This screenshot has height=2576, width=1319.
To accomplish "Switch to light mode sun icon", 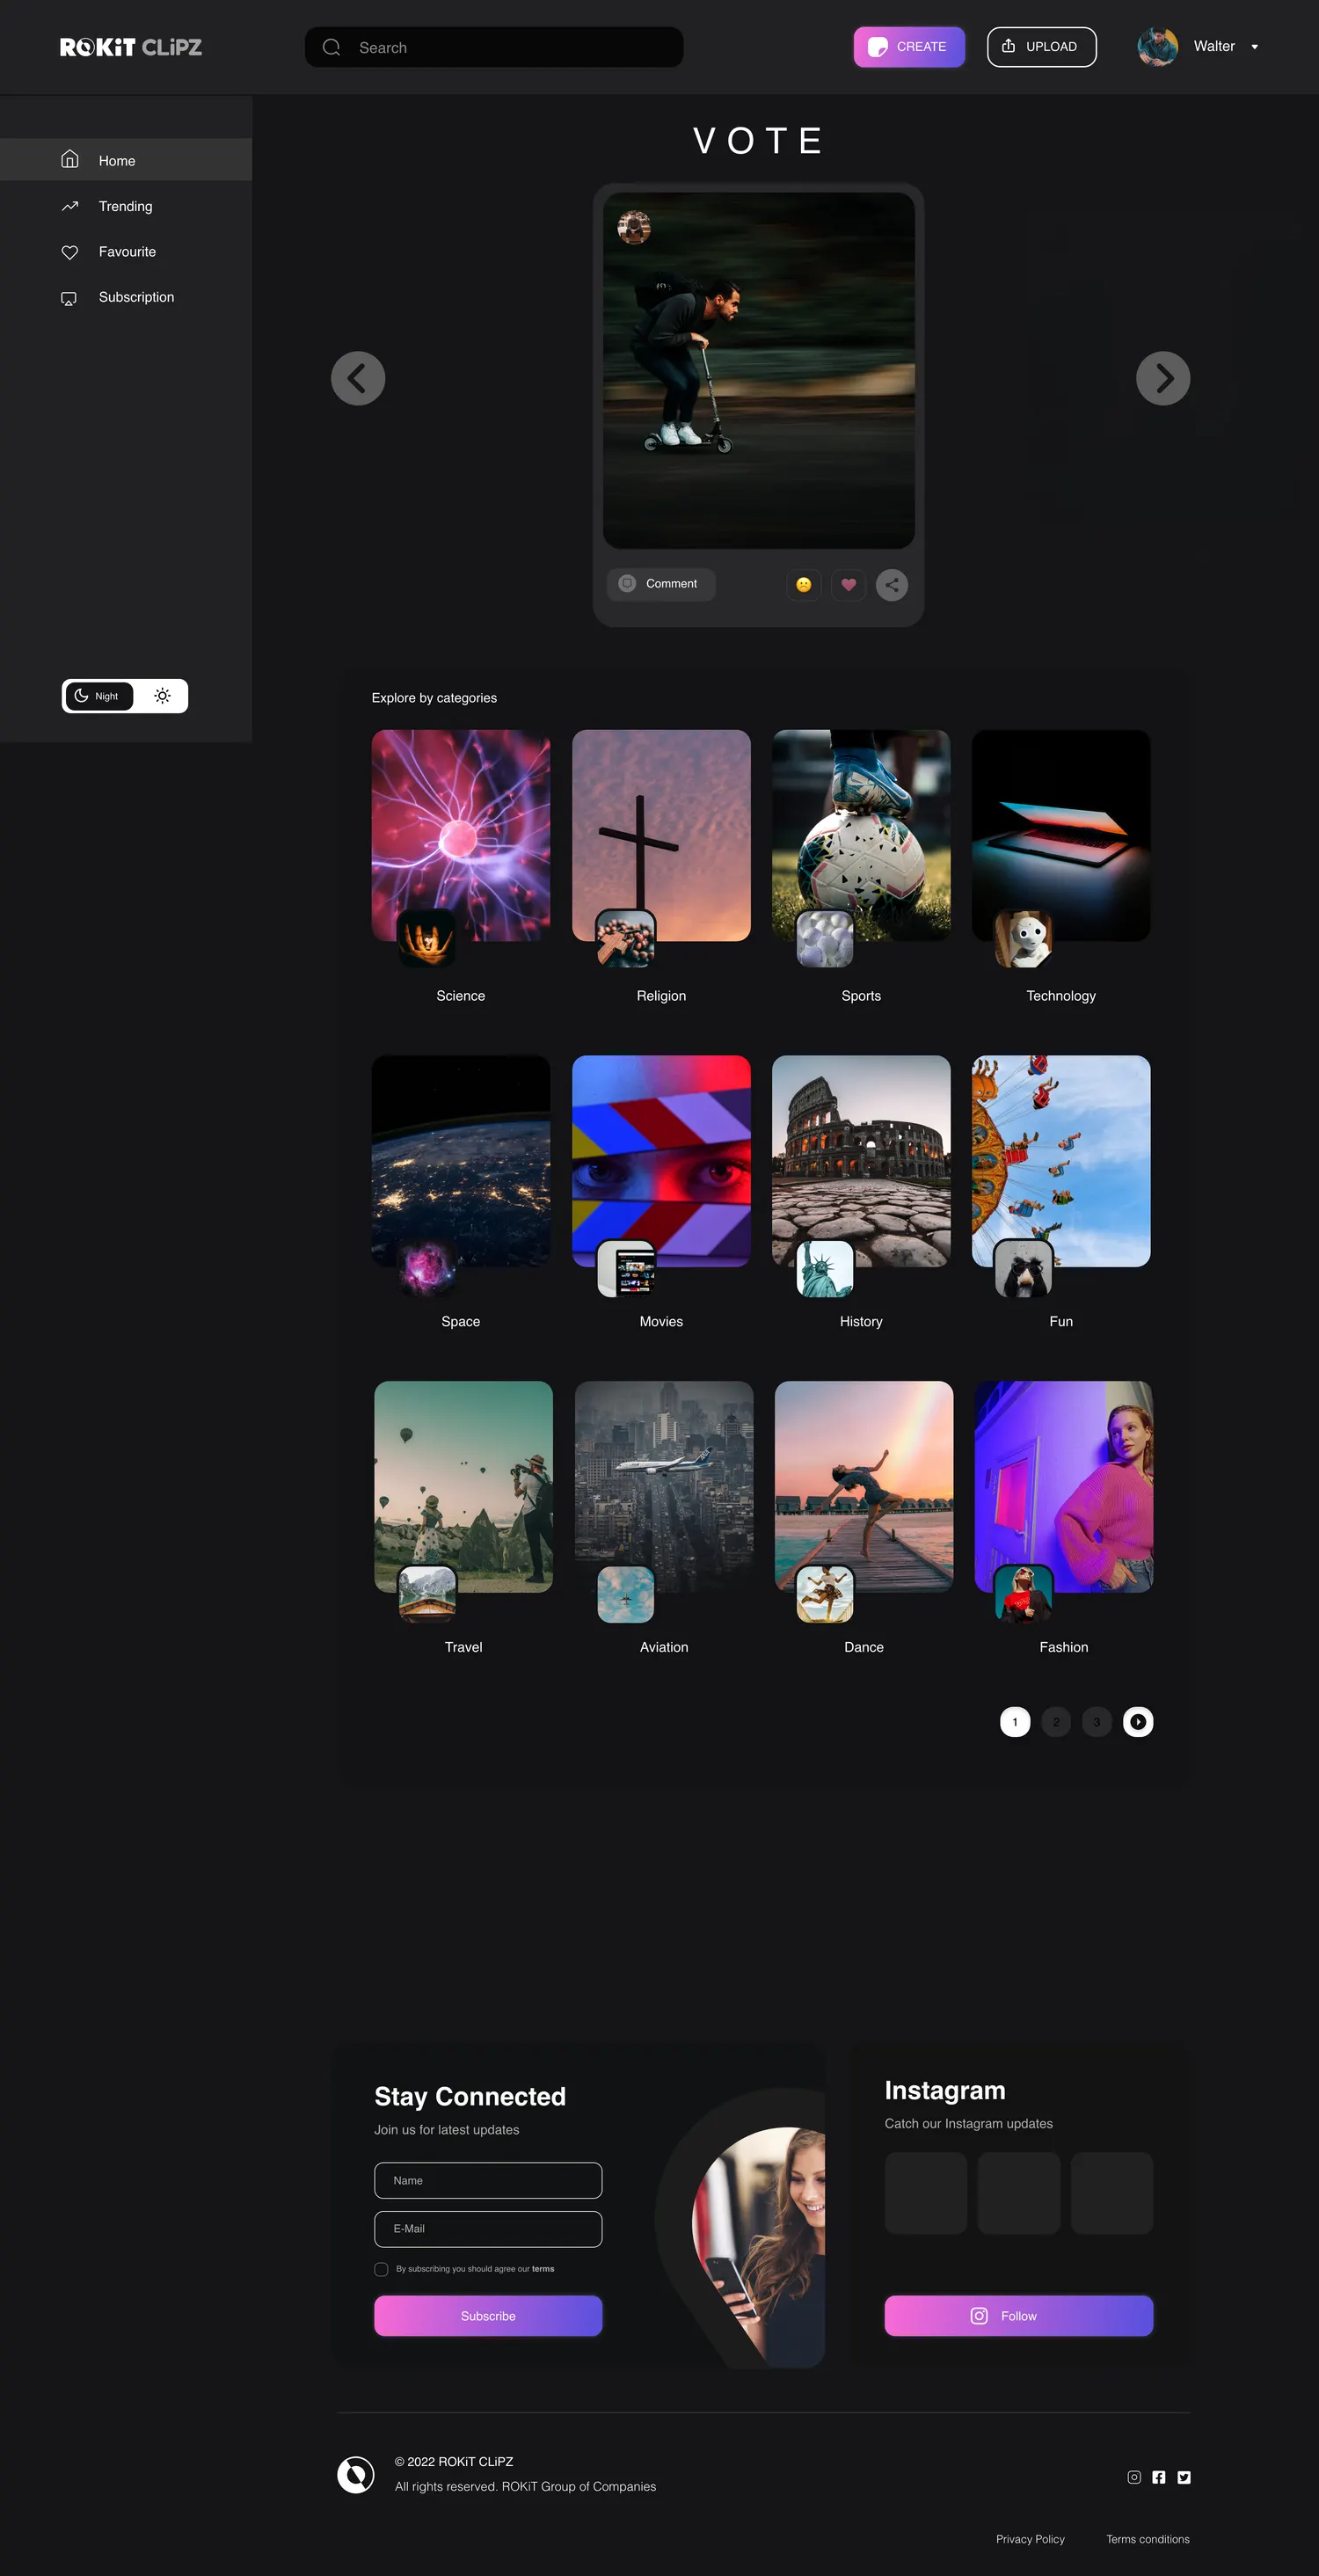I will click(162, 696).
